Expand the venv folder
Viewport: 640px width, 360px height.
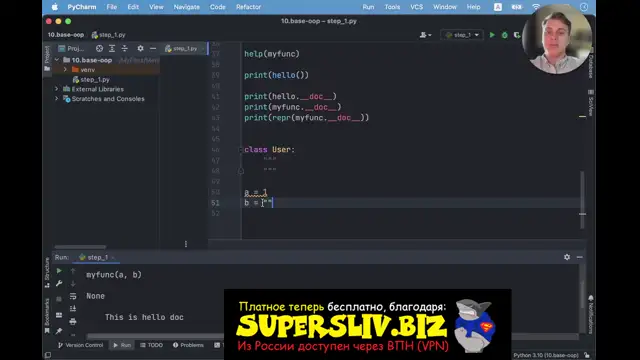click(65, 70)
